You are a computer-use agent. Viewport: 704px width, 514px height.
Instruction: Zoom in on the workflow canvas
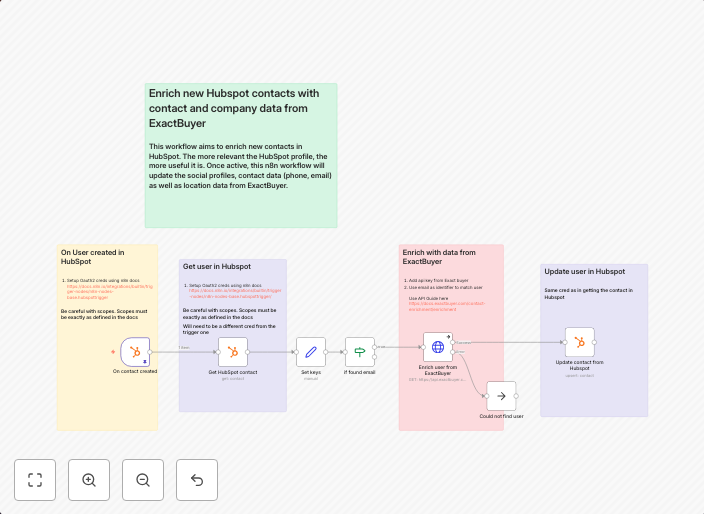(89, 480)
